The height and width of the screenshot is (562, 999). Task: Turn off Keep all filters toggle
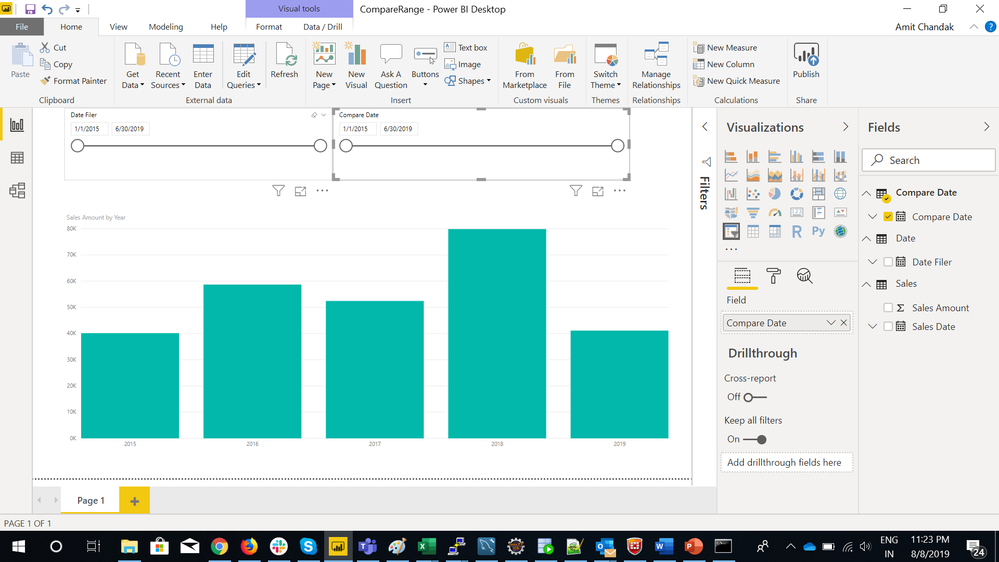[754, 439]
